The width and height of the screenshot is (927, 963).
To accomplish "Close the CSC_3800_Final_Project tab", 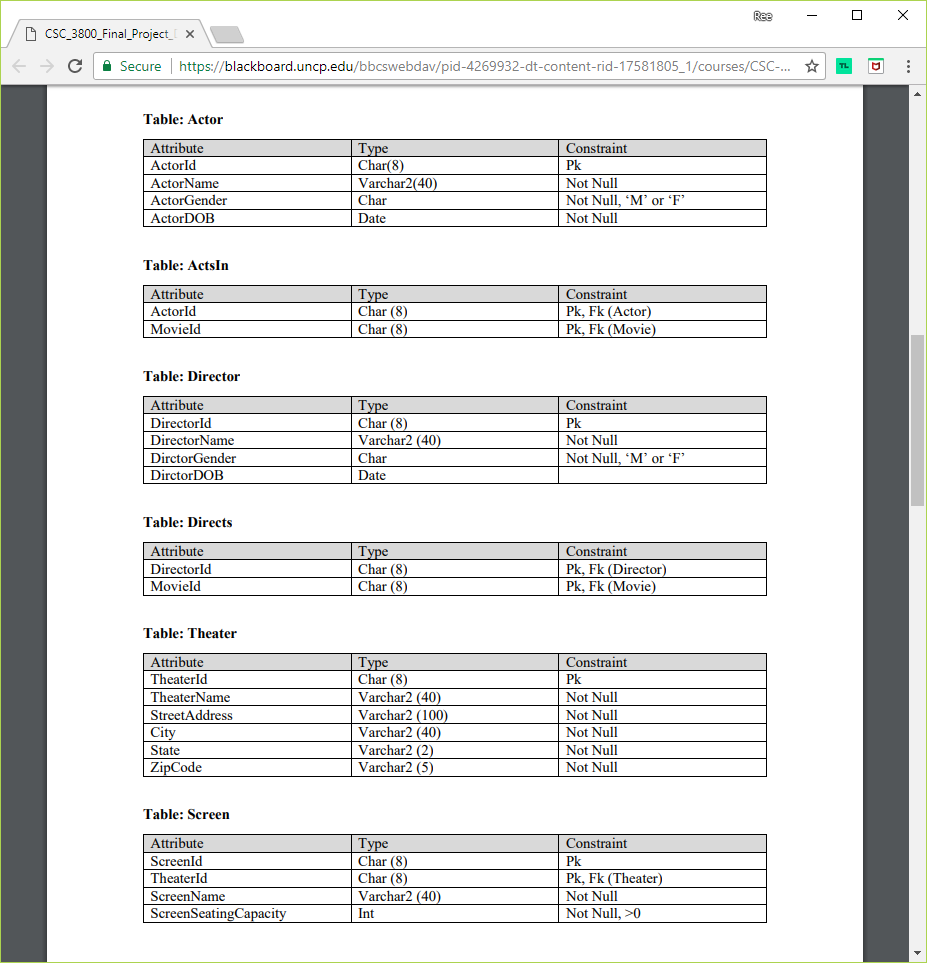I will [x=189, y=32].
